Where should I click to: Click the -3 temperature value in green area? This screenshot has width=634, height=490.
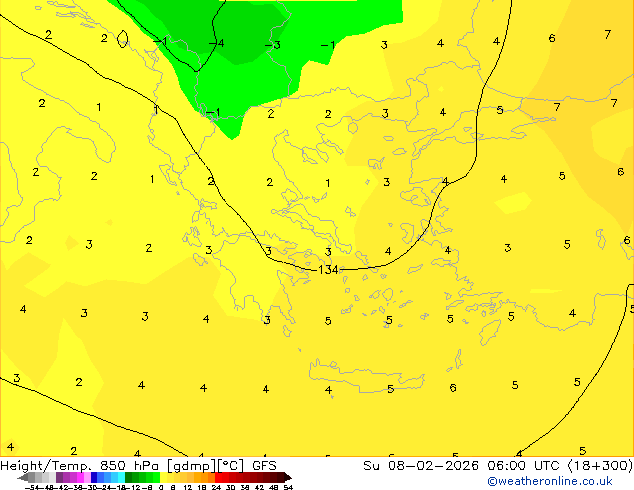point(273,44)
